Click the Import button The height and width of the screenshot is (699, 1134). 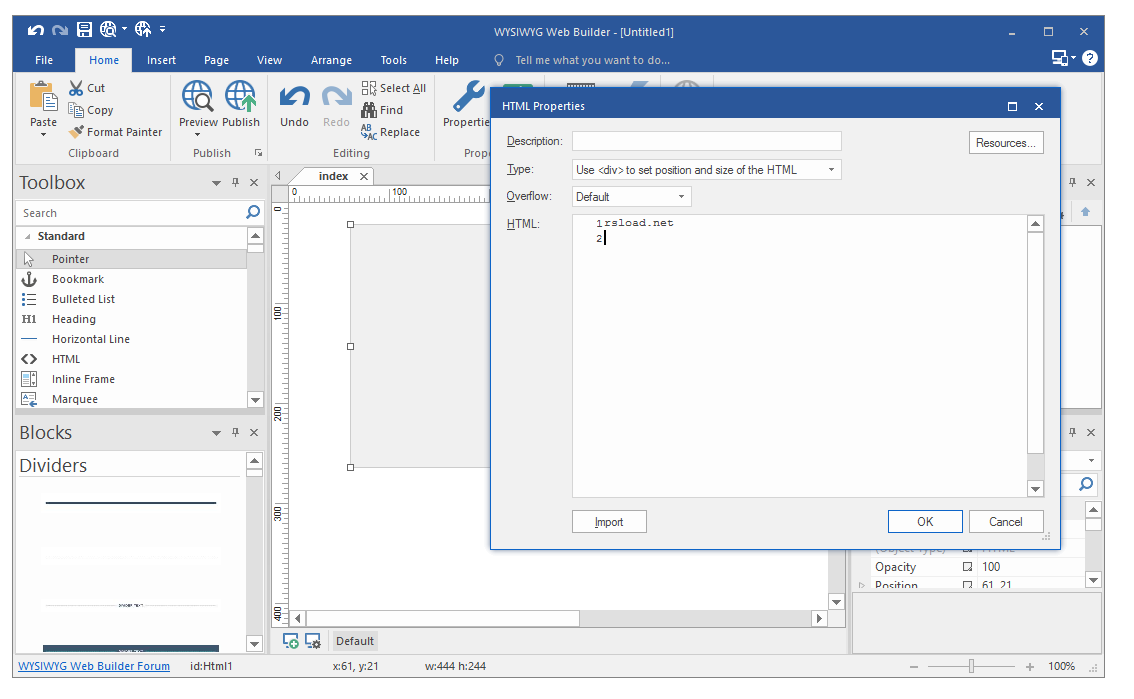point(609,522)
